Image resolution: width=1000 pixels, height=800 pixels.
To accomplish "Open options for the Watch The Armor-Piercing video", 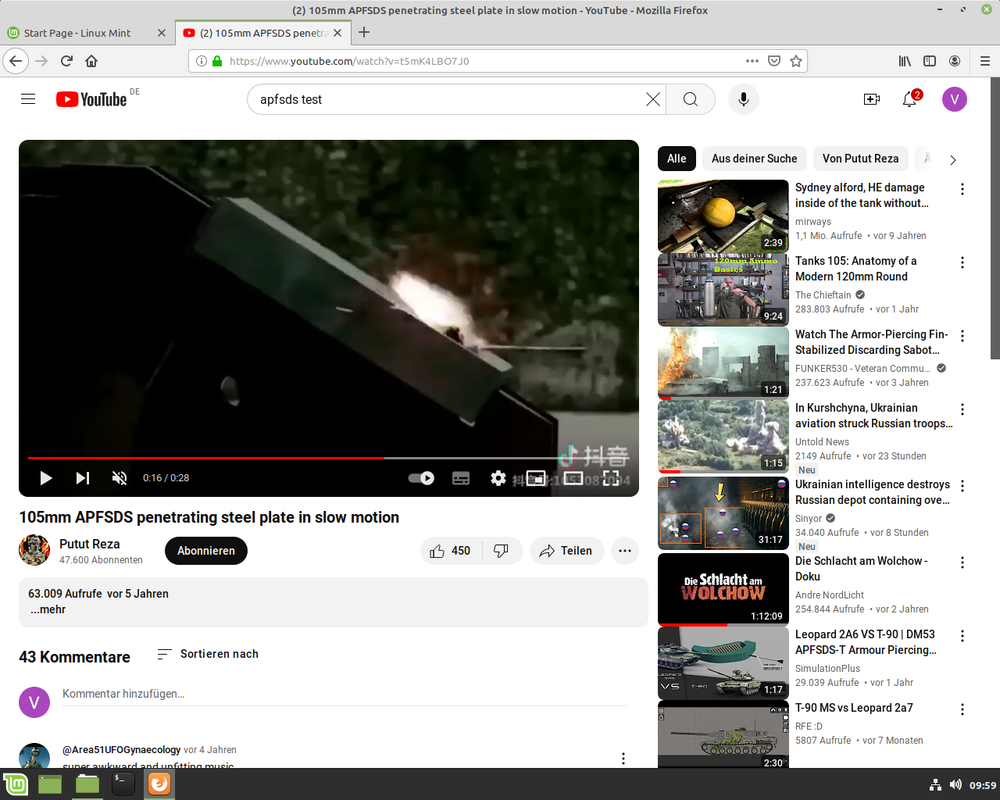I will click(x=962, y=336).
